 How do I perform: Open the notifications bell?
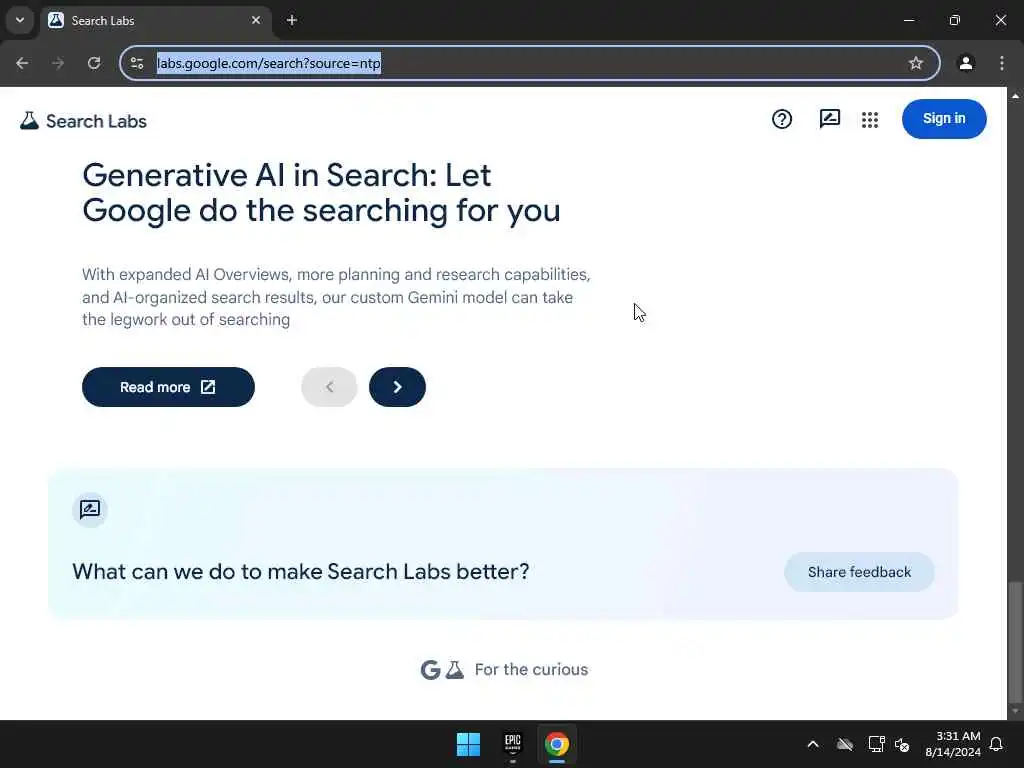pos(997,744)
